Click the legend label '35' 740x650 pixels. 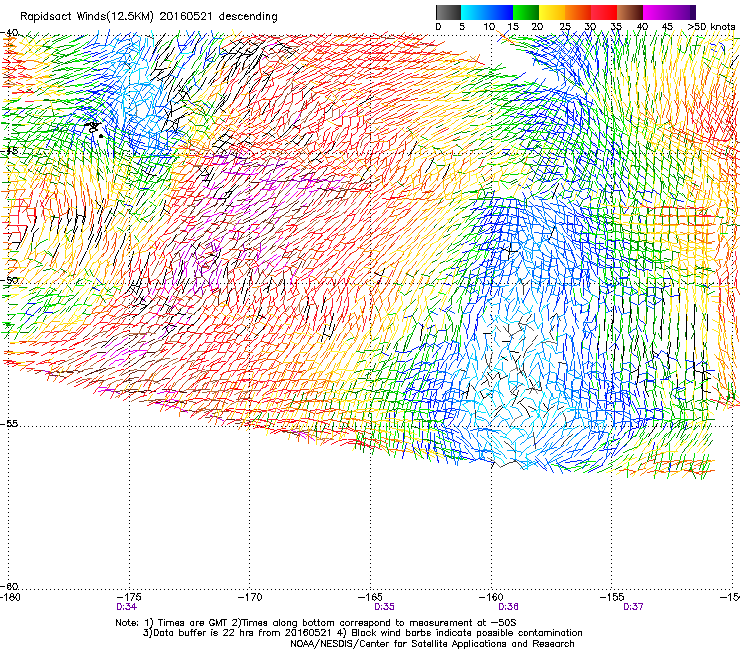coord(616,27)
